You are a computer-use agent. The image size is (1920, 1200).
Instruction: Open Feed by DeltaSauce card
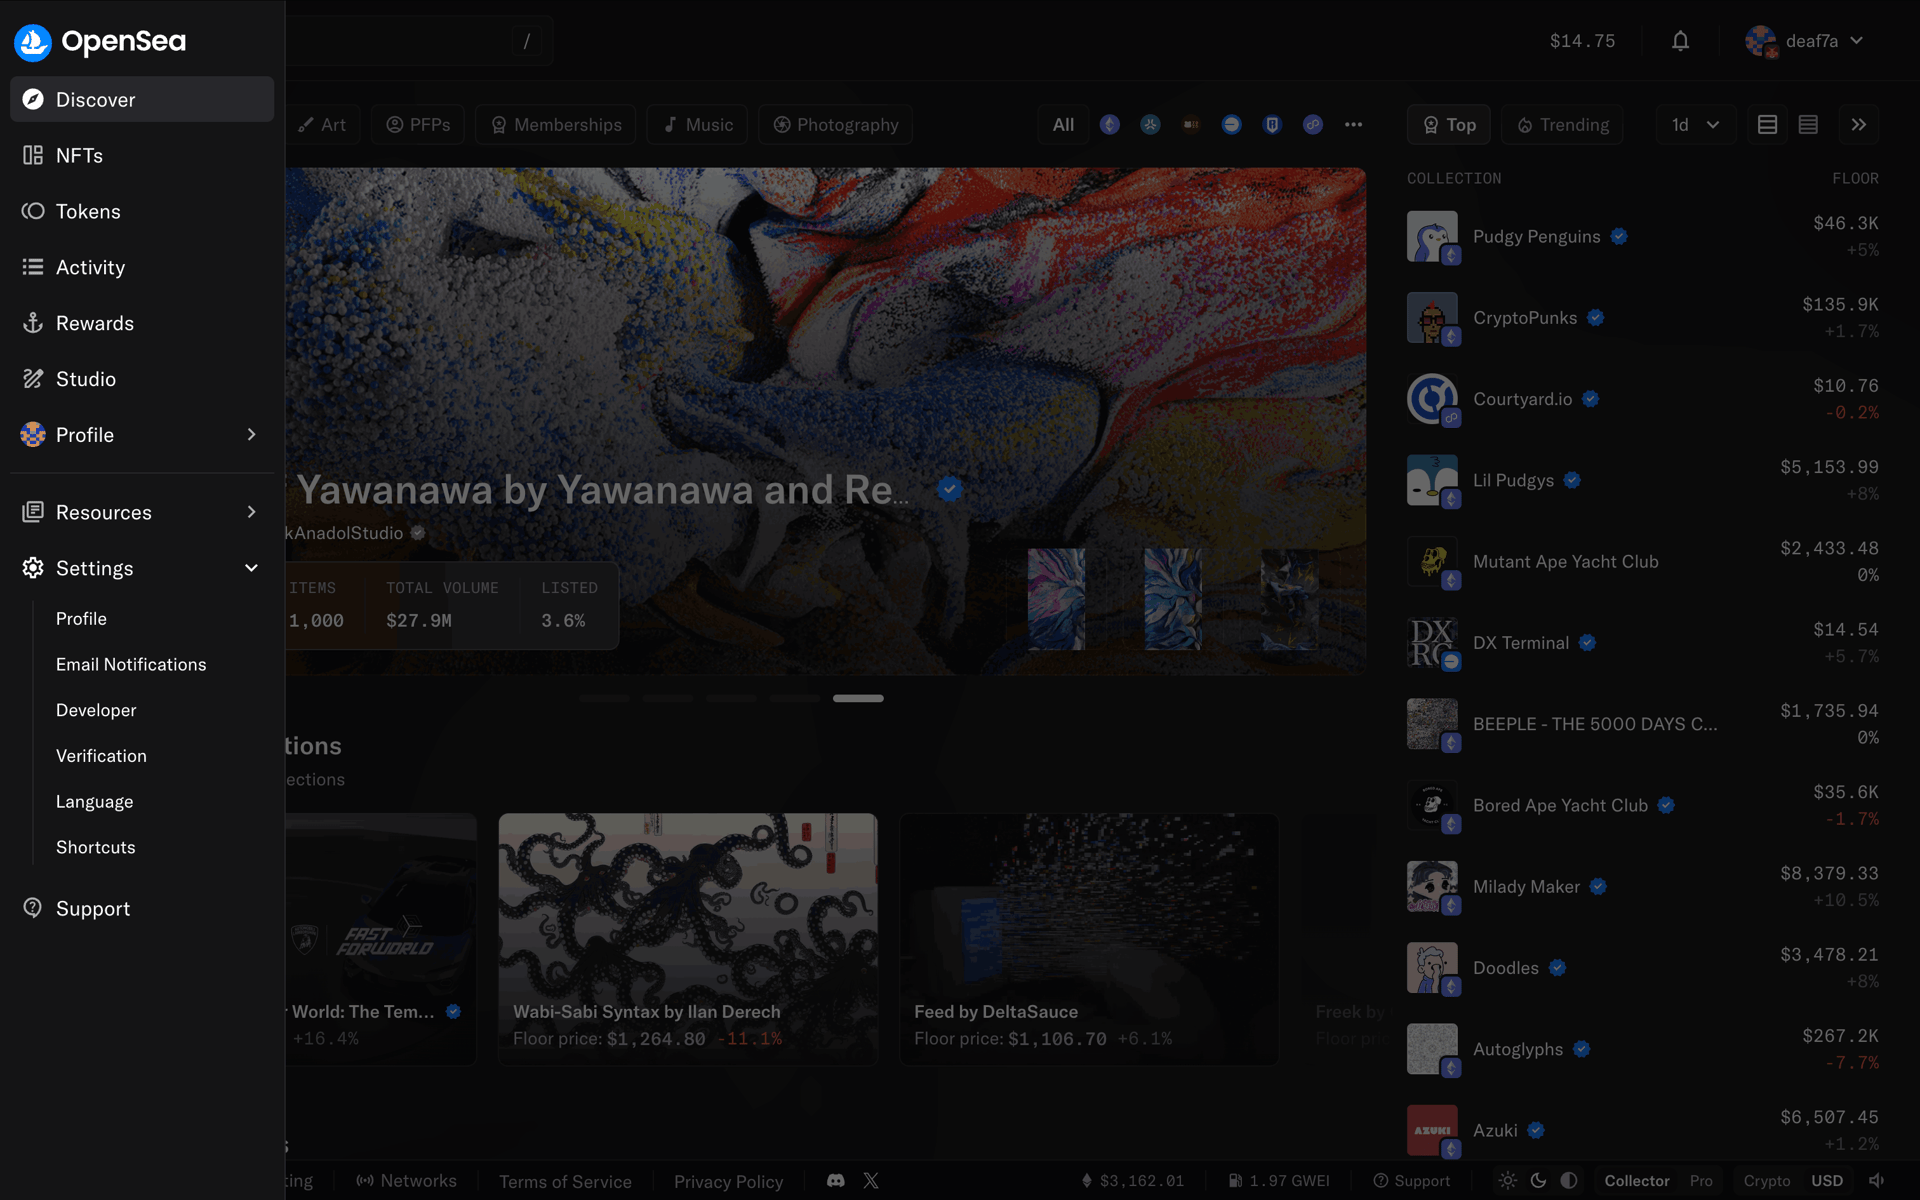click(1089, 939)
